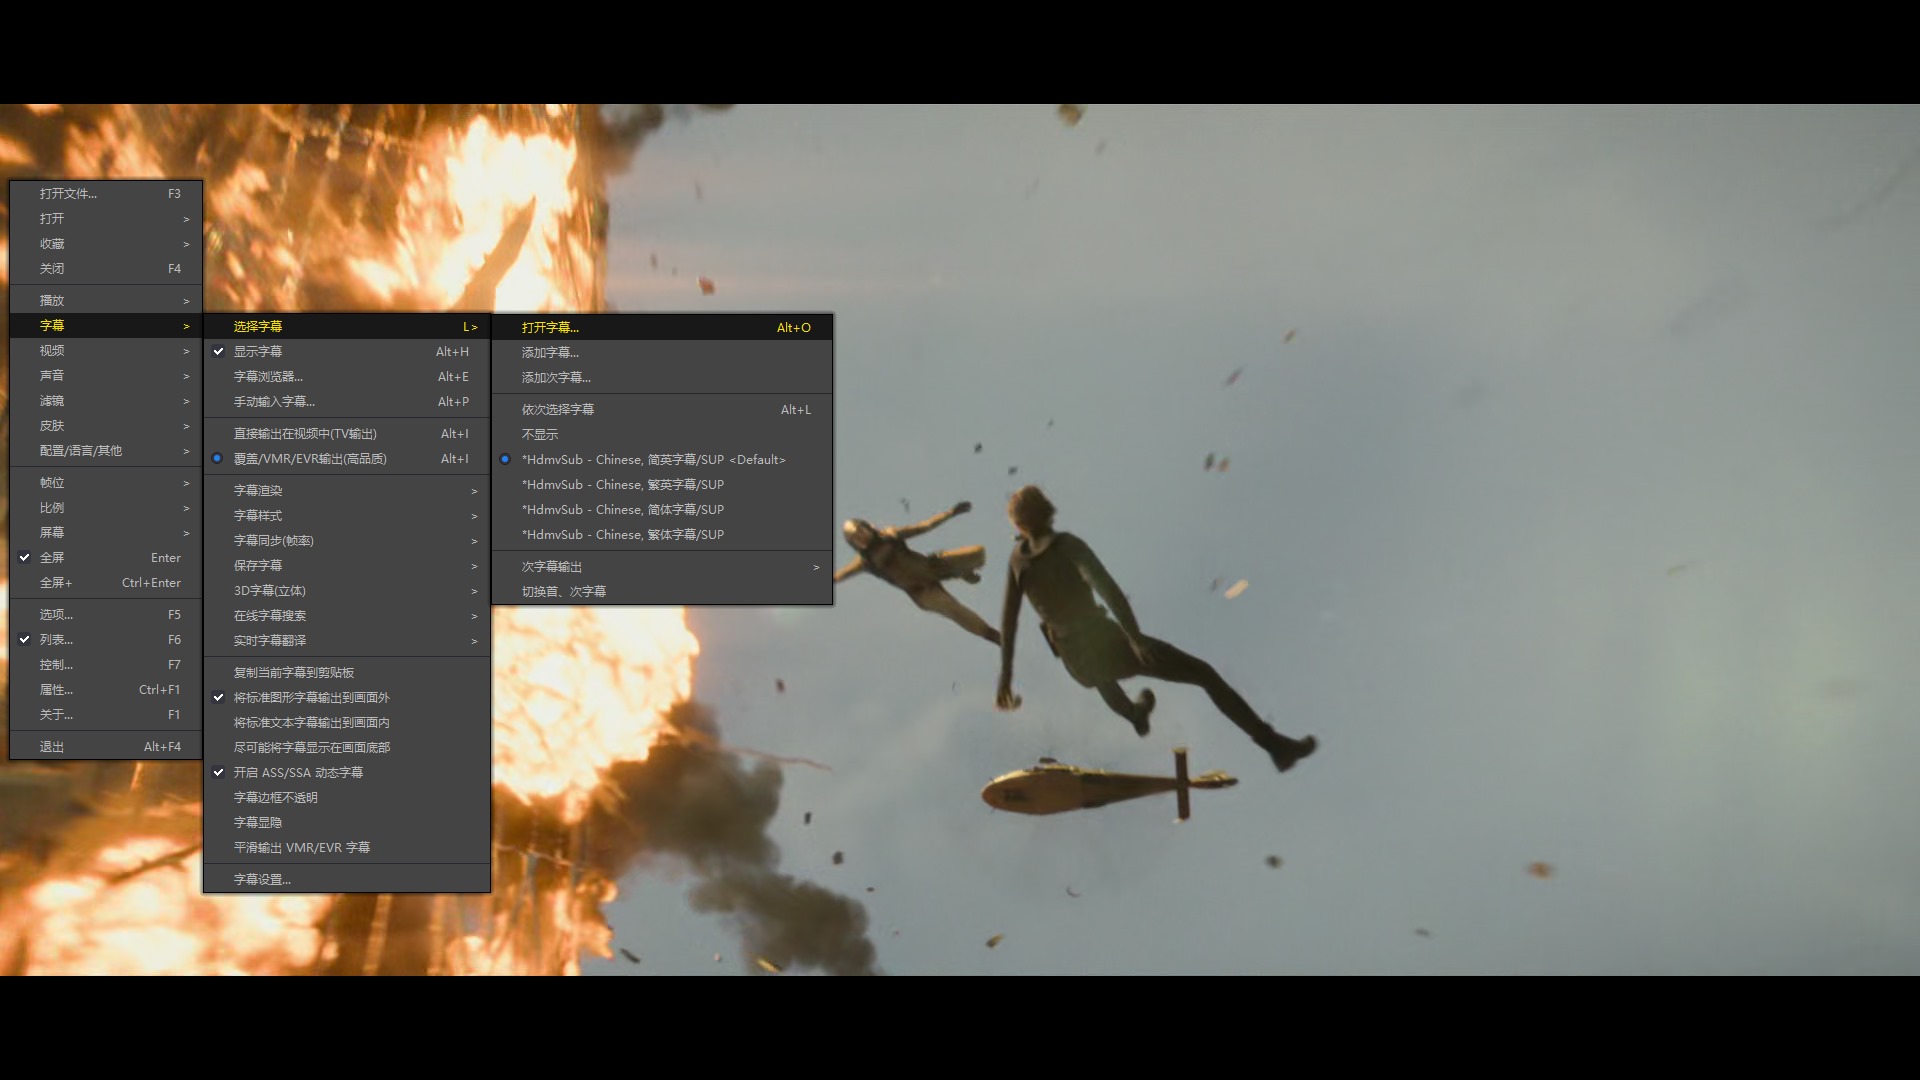Select 不显示 to hide subtitles
The image size is (1920, 1080).
tap(540, 435)
